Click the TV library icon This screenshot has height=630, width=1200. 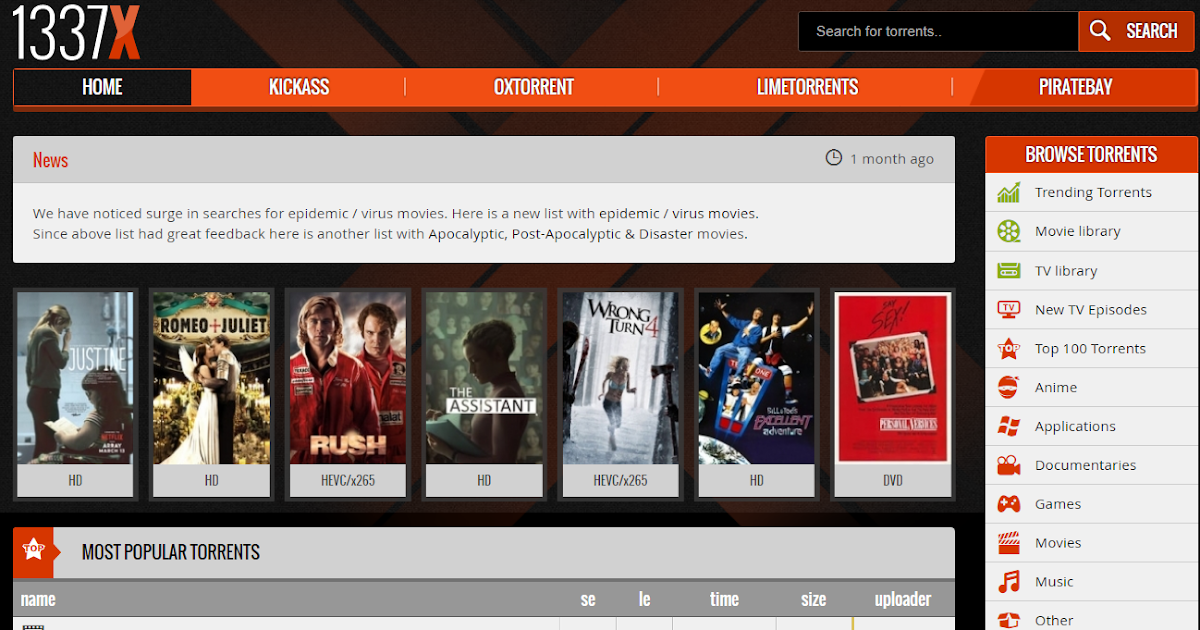point(1009,270)
